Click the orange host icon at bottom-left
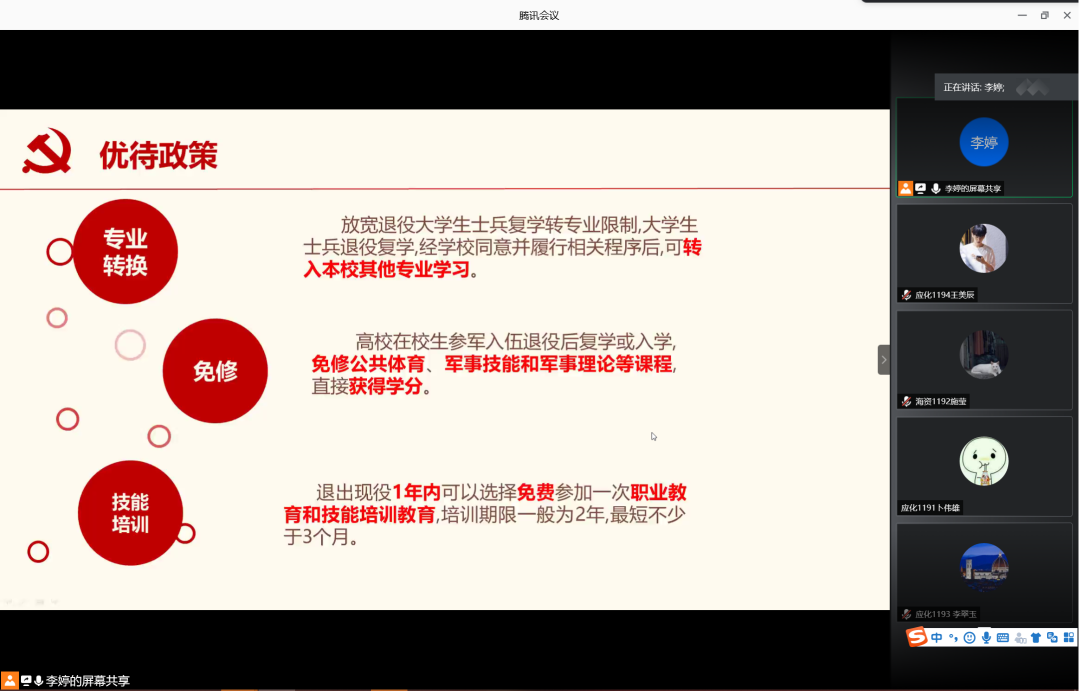This screenshot has height=691, width=1080. tap(10, 680)
